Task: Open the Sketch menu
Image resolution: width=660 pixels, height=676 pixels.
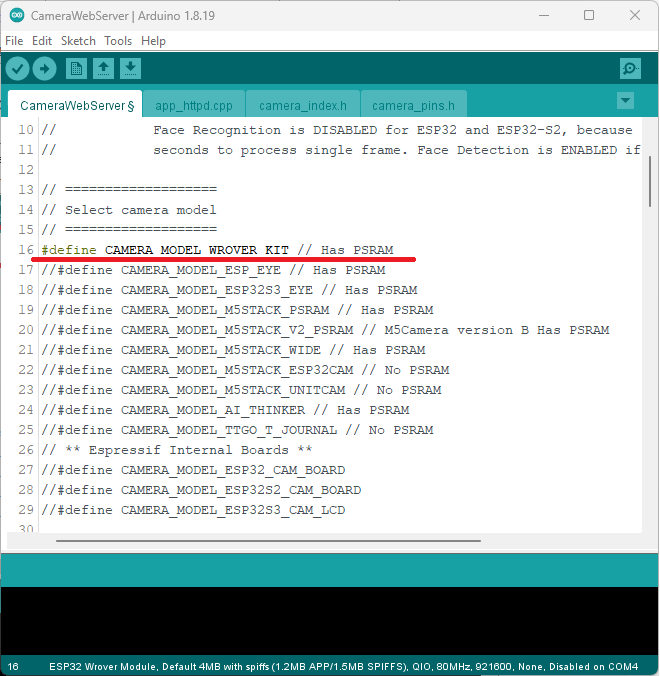Action: (78, 41)
